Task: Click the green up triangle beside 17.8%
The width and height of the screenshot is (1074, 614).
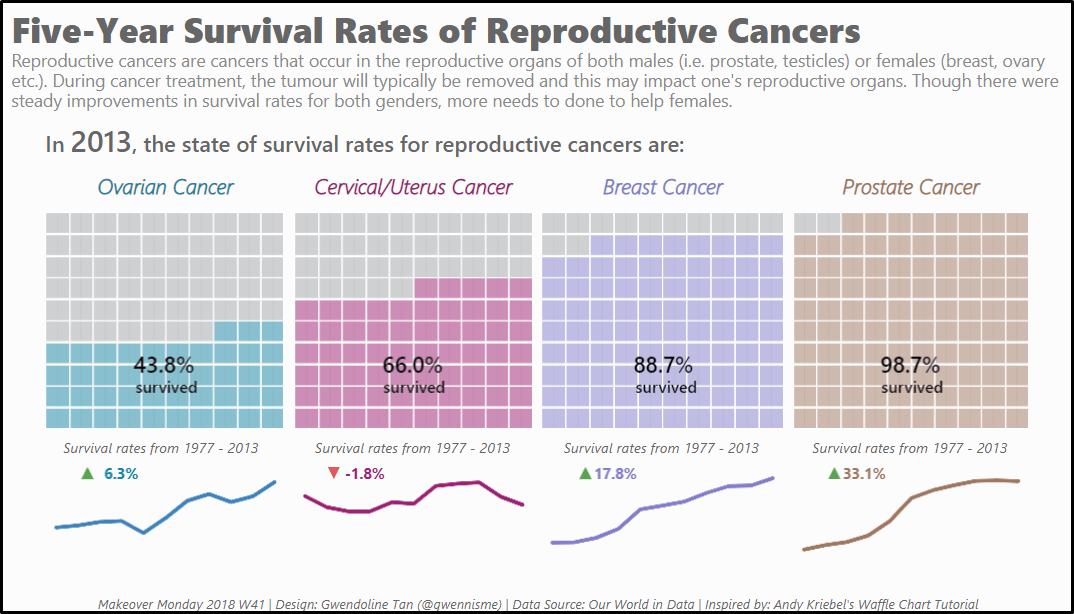Action: point(585,473)
